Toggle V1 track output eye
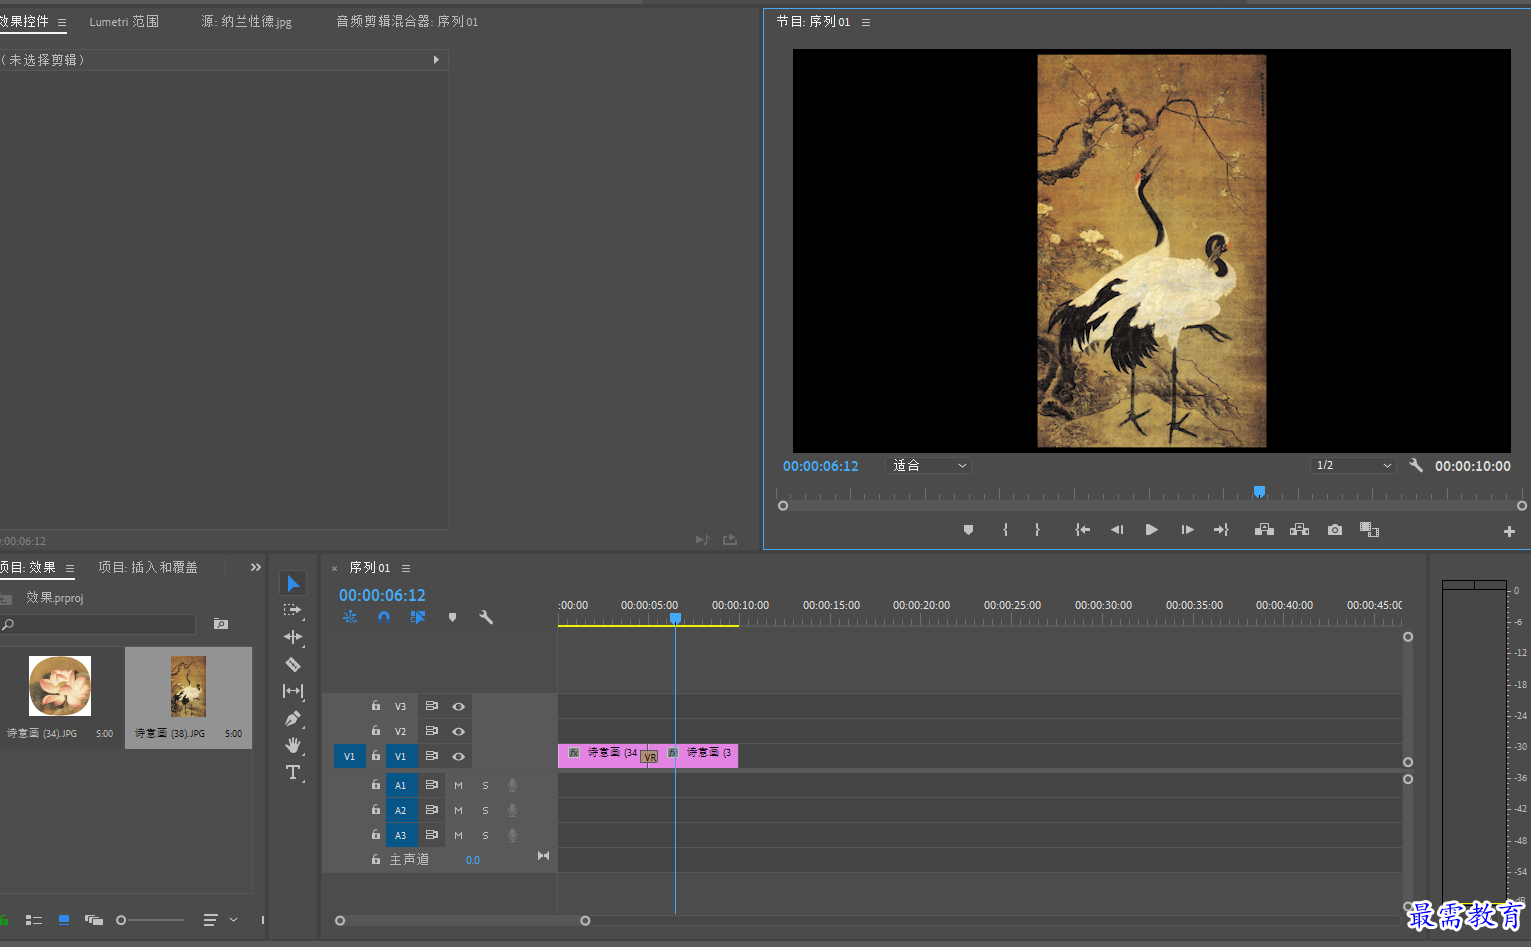The height and width of the screenshot is (947, 1531). coord(458,756)
